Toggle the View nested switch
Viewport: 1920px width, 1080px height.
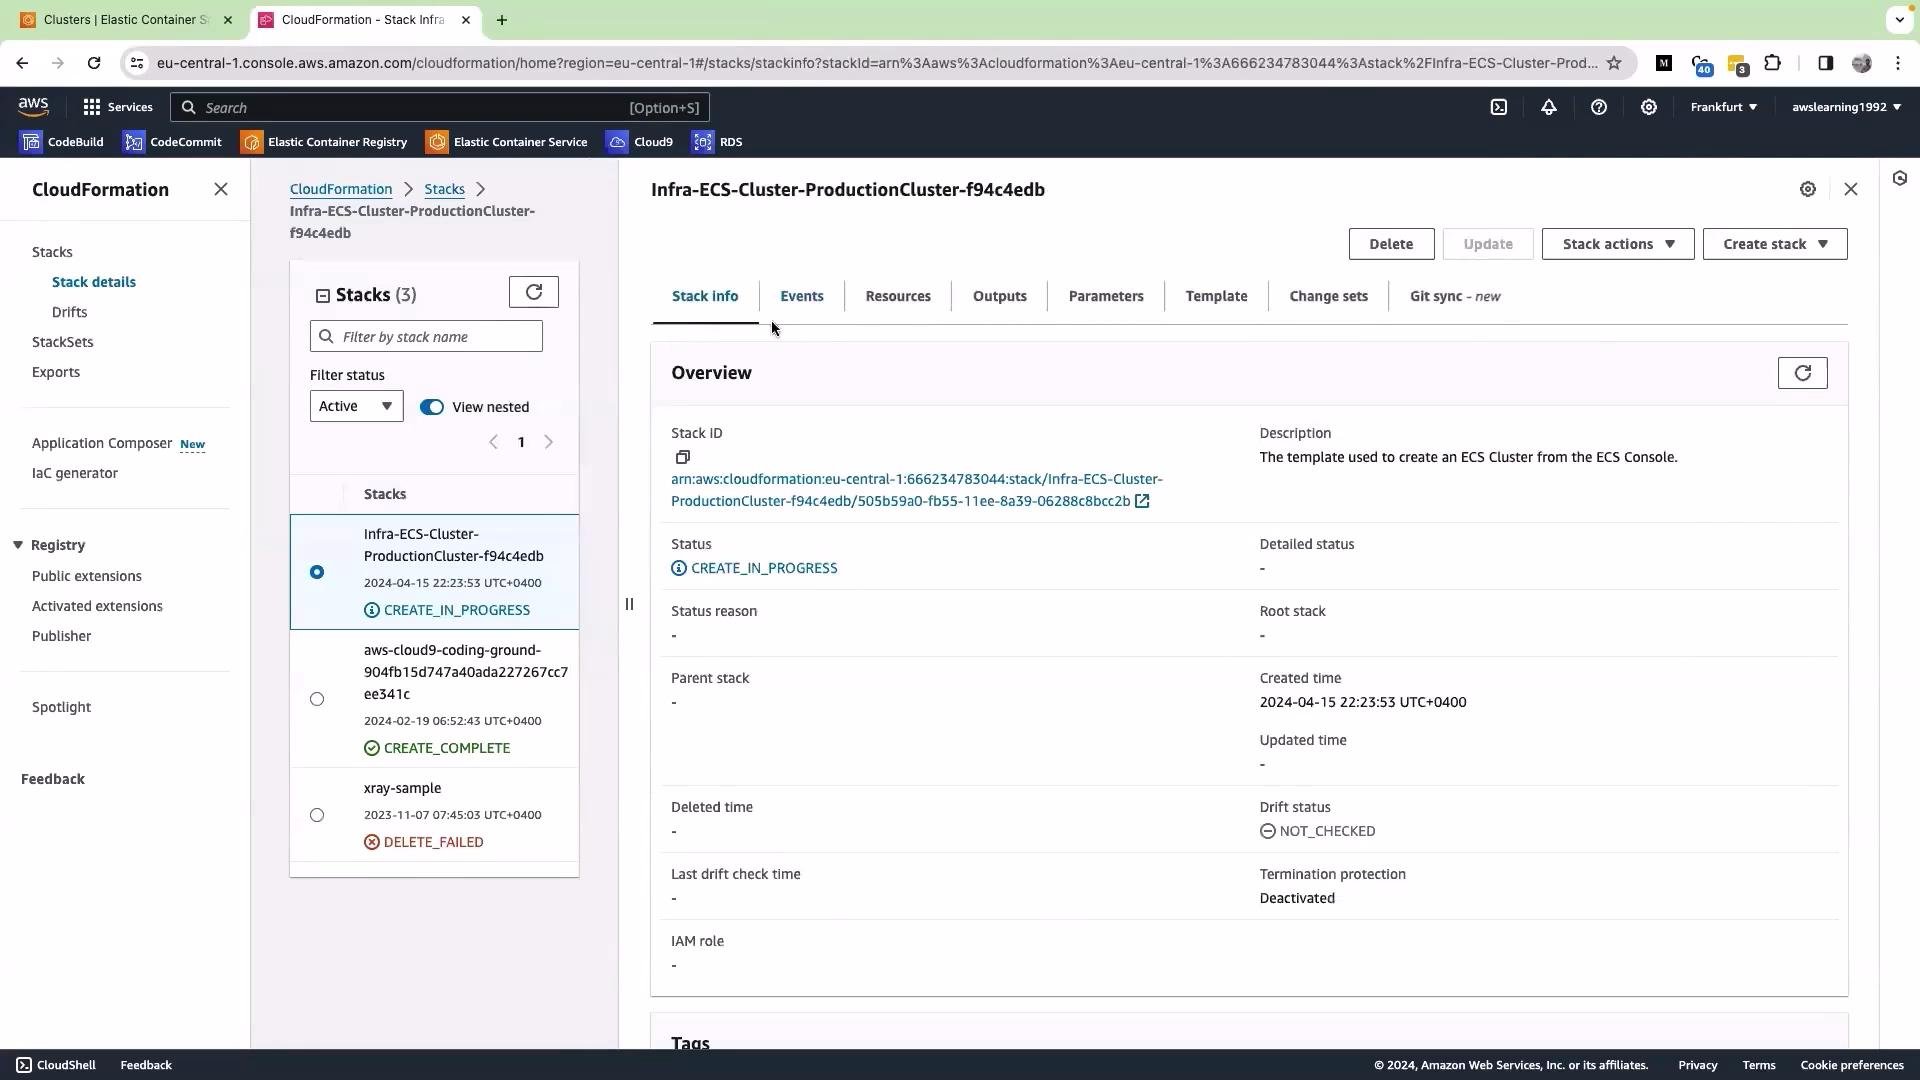pos(432,407)
